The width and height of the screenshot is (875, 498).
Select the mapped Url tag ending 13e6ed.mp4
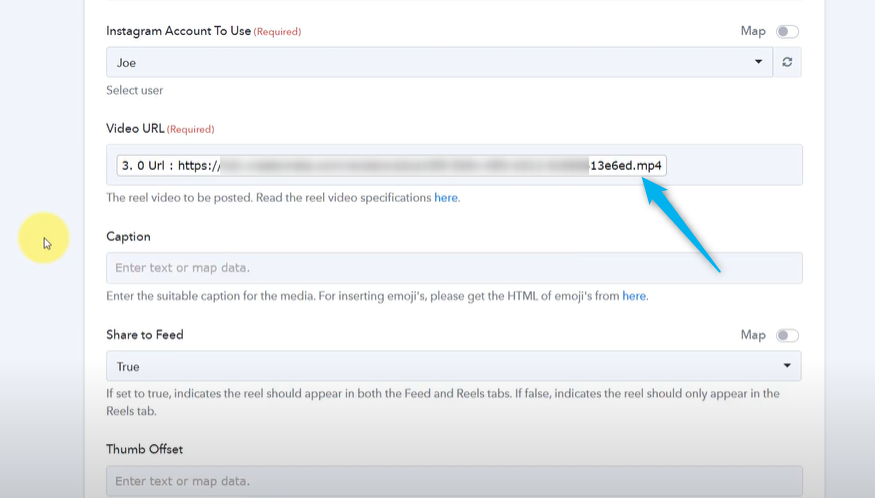[391, 165]
